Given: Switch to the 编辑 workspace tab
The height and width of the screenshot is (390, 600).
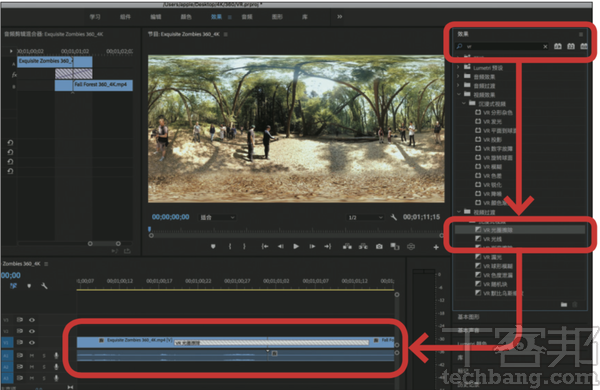Looking at the screenshot, I should 156,16.
